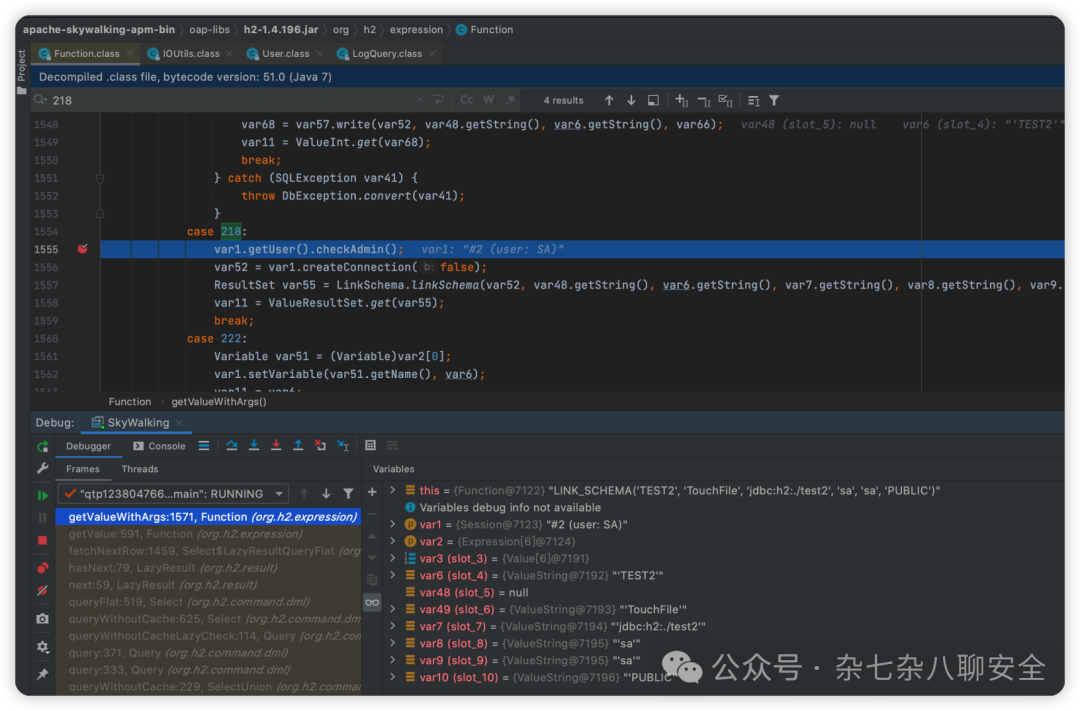
Task: Click the h2-1.4.196.jar breadcrumb
Action: pyautogui.click(x=281, y=30)
